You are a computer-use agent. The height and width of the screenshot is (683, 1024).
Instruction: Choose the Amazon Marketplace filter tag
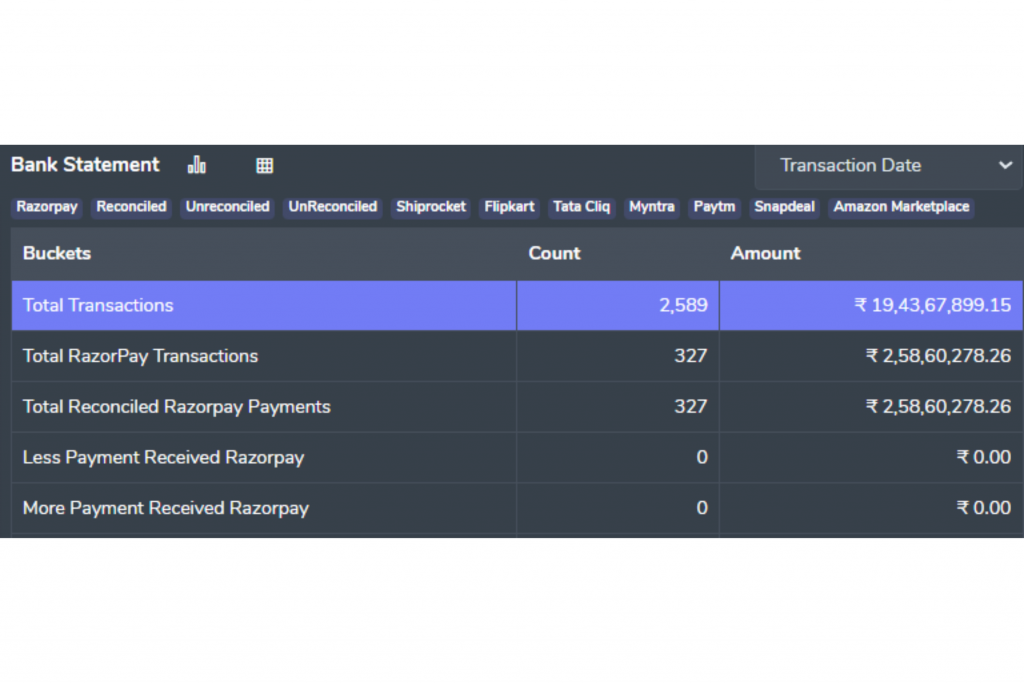coord(901,207)
